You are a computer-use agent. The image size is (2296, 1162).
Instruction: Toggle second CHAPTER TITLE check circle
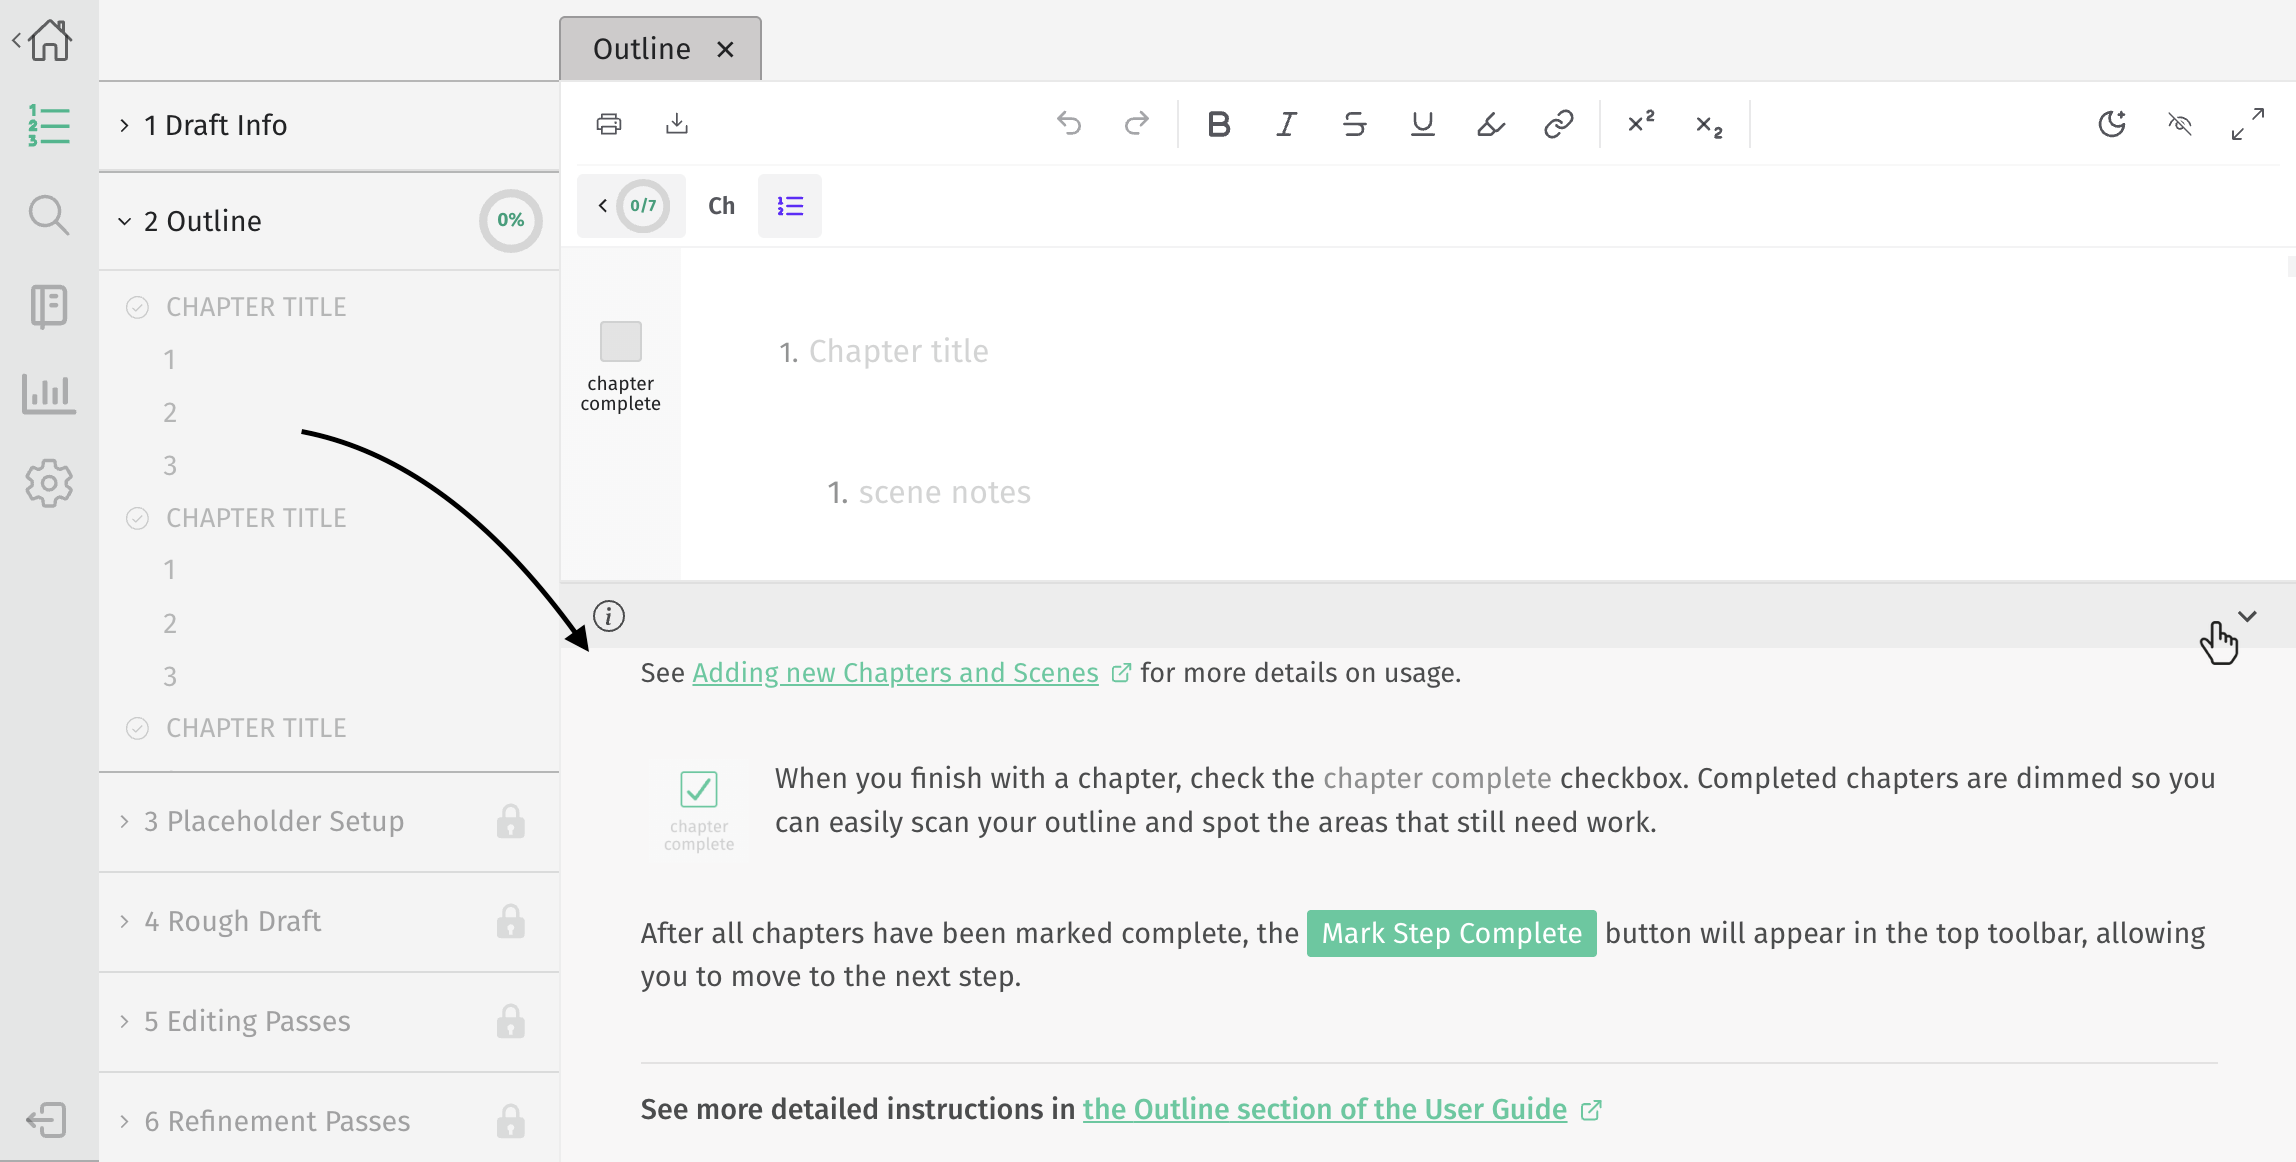tap(138, 518)
